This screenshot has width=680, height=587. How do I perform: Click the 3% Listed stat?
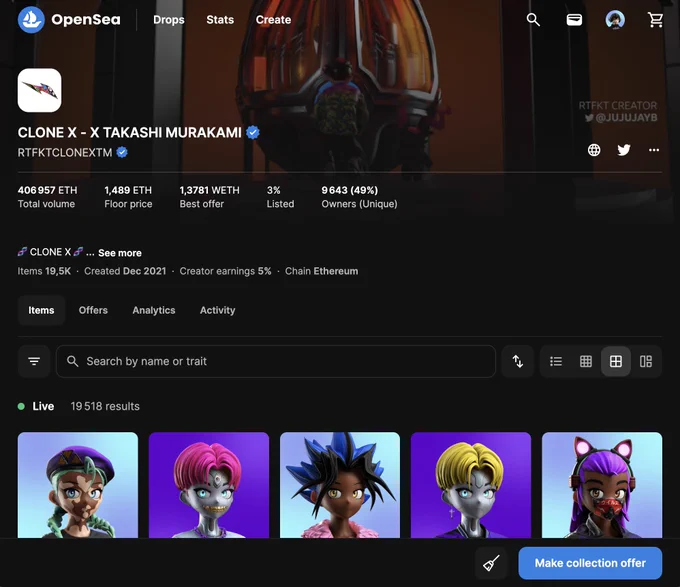tap(280, 197)
